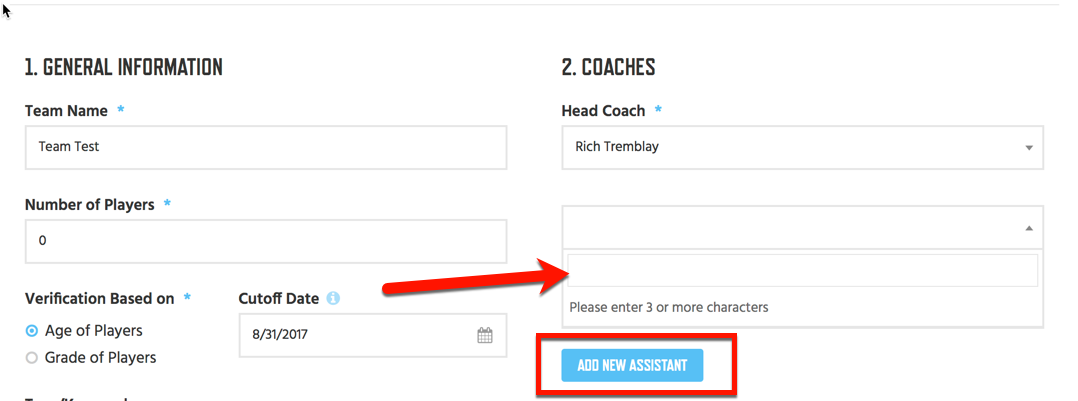Click the Cutoff Date label text
Screen dimensions: 1078x401
tap(278, 299)
